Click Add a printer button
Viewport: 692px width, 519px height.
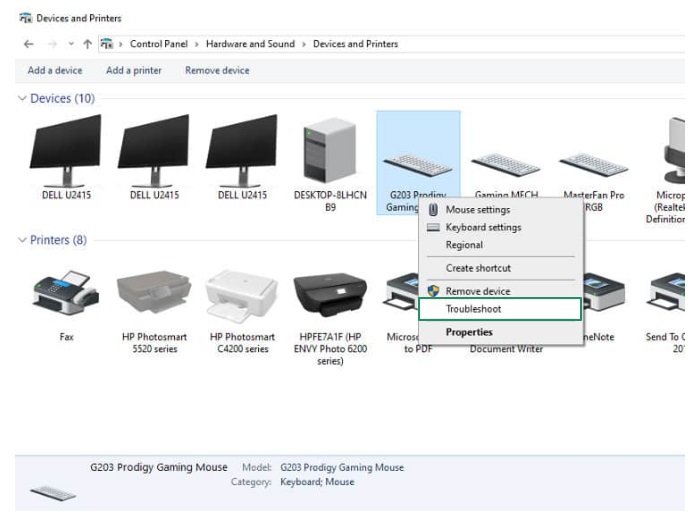(134, 70)
